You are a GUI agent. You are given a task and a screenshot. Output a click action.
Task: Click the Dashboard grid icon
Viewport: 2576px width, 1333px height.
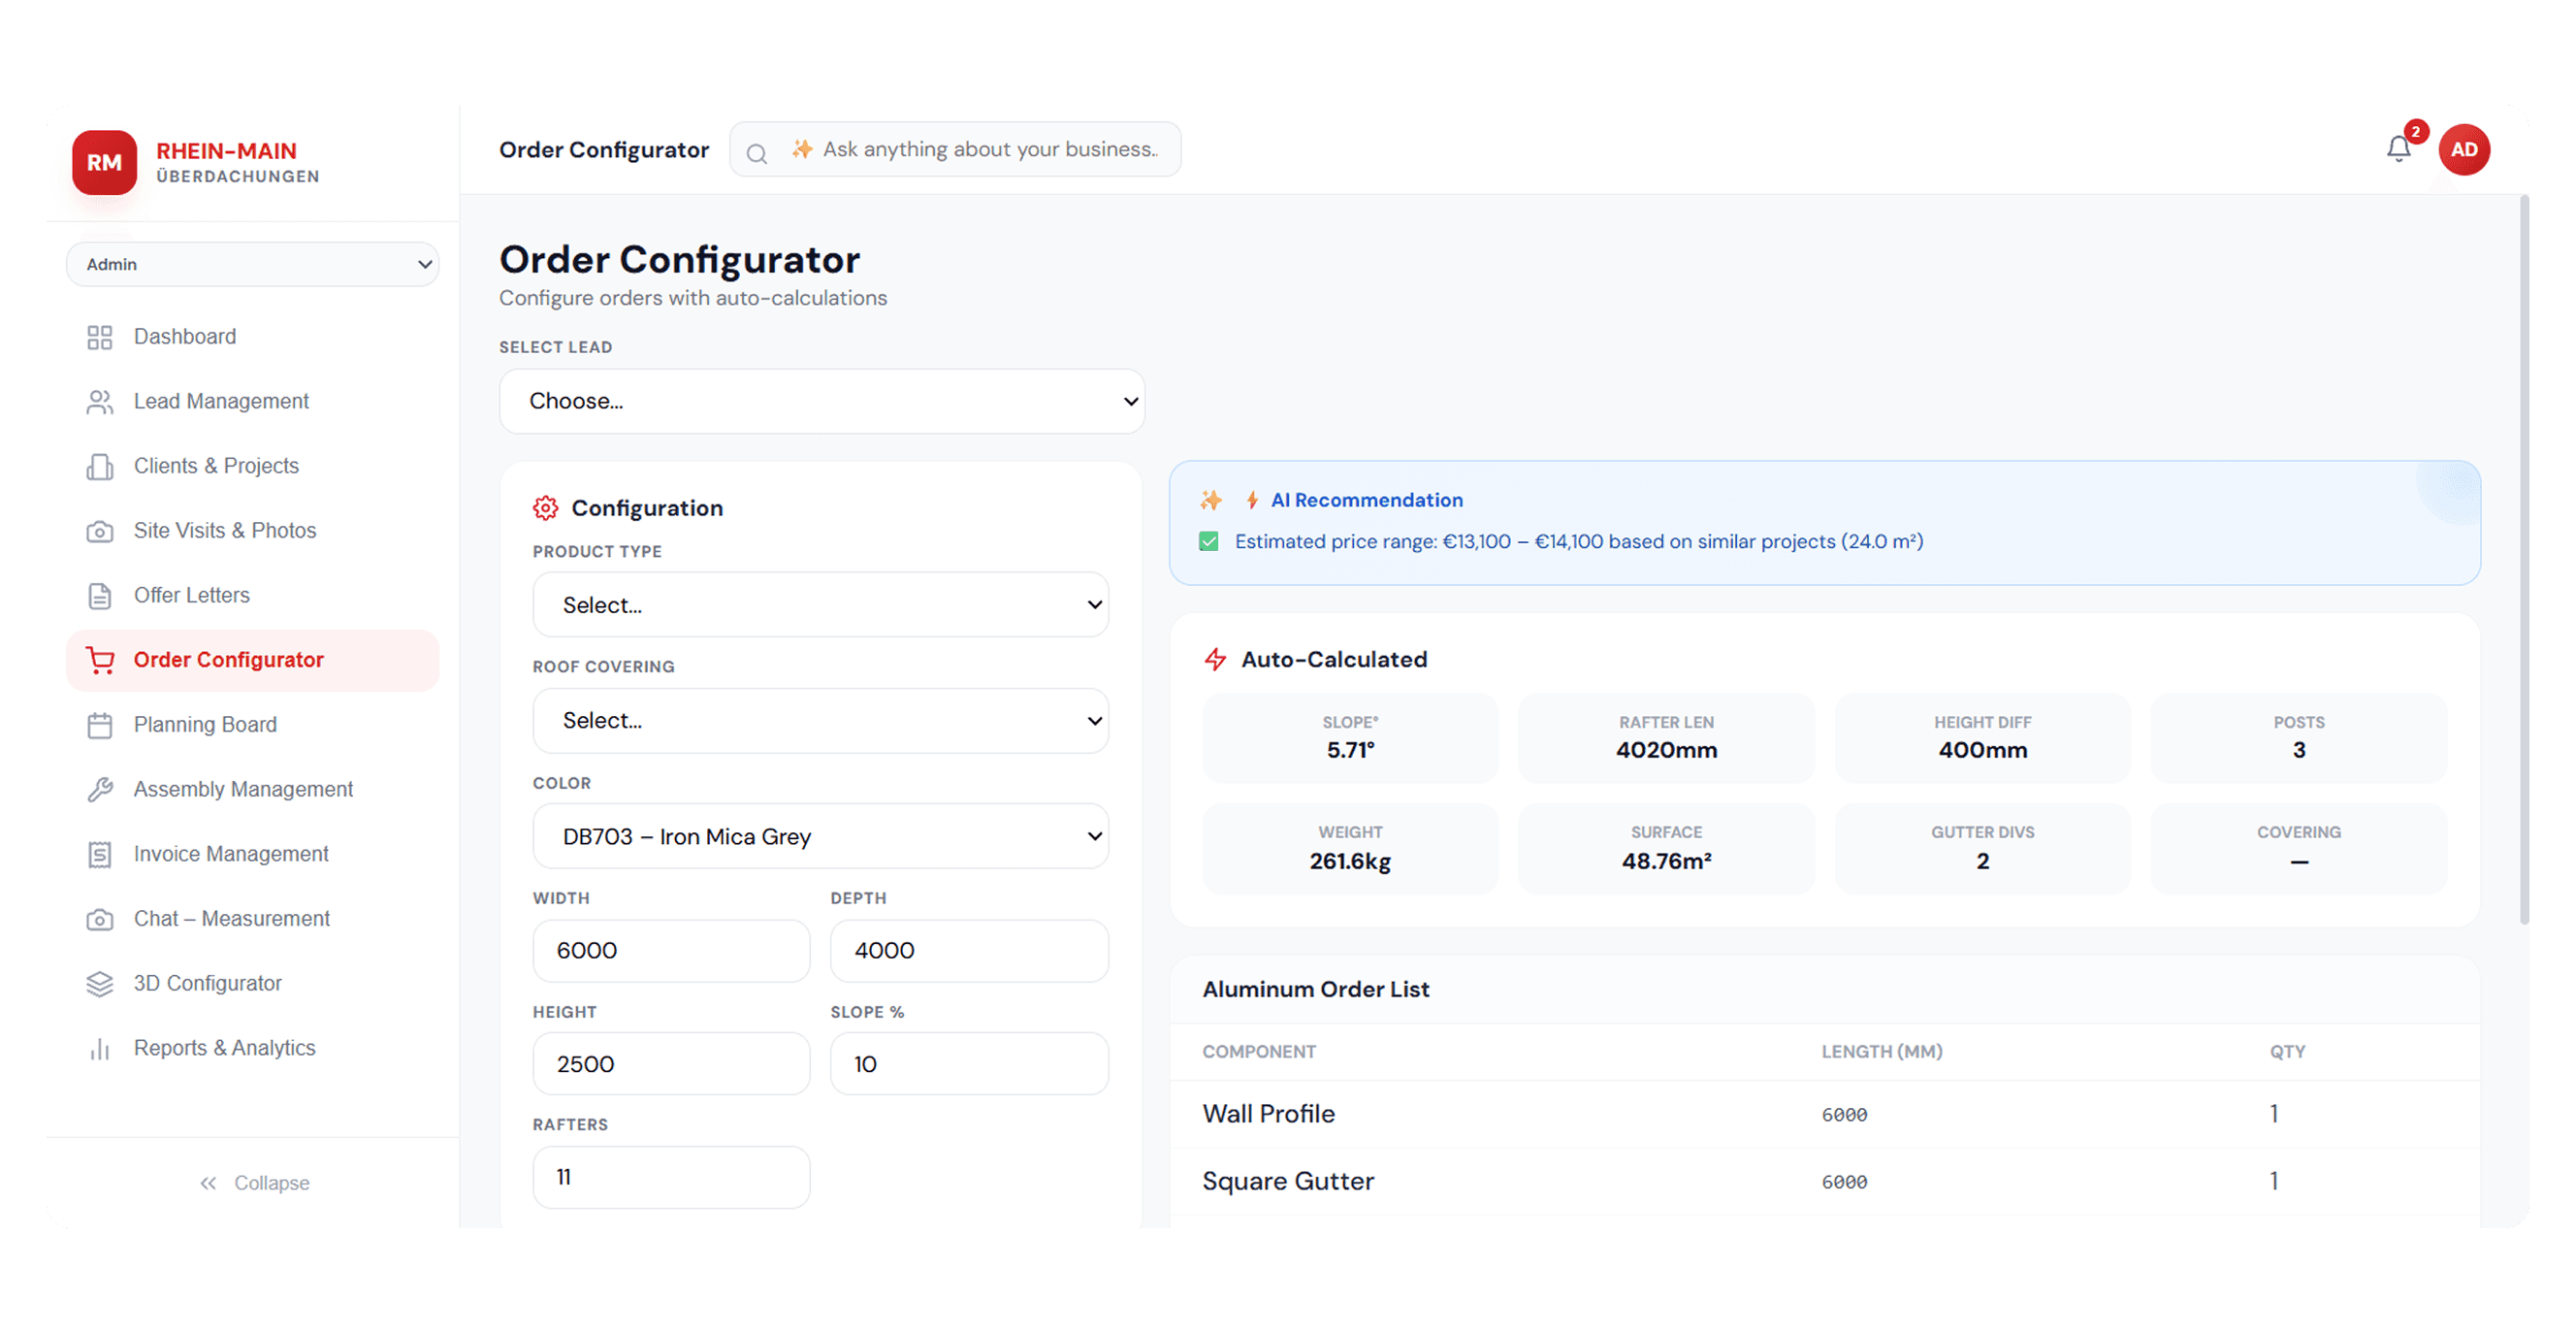click(99, 337)
